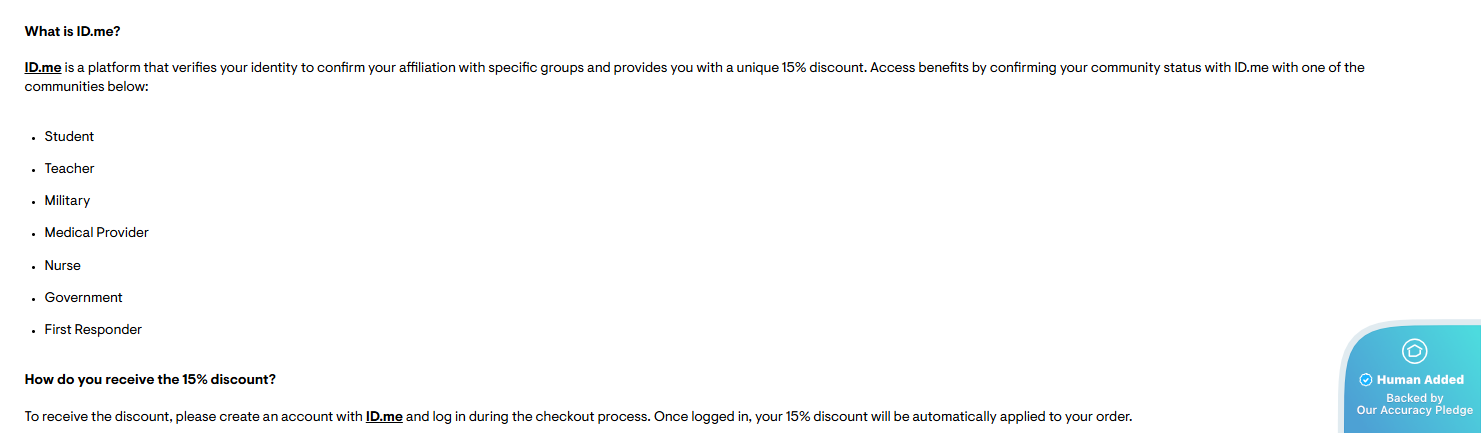Click the Government list item
Image resolution: width=1481 pixels, height=433 pixels.
click(83, 297)
